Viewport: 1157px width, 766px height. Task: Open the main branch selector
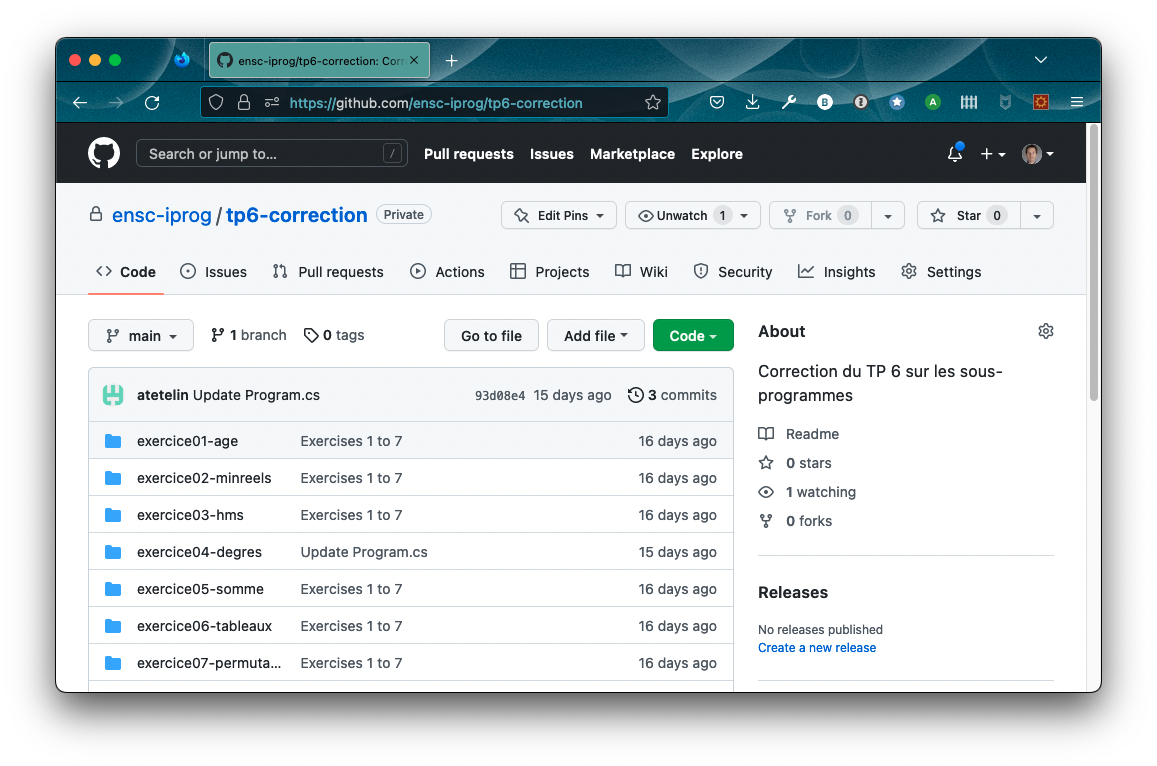pyautogui.click(x=141, y=336)
